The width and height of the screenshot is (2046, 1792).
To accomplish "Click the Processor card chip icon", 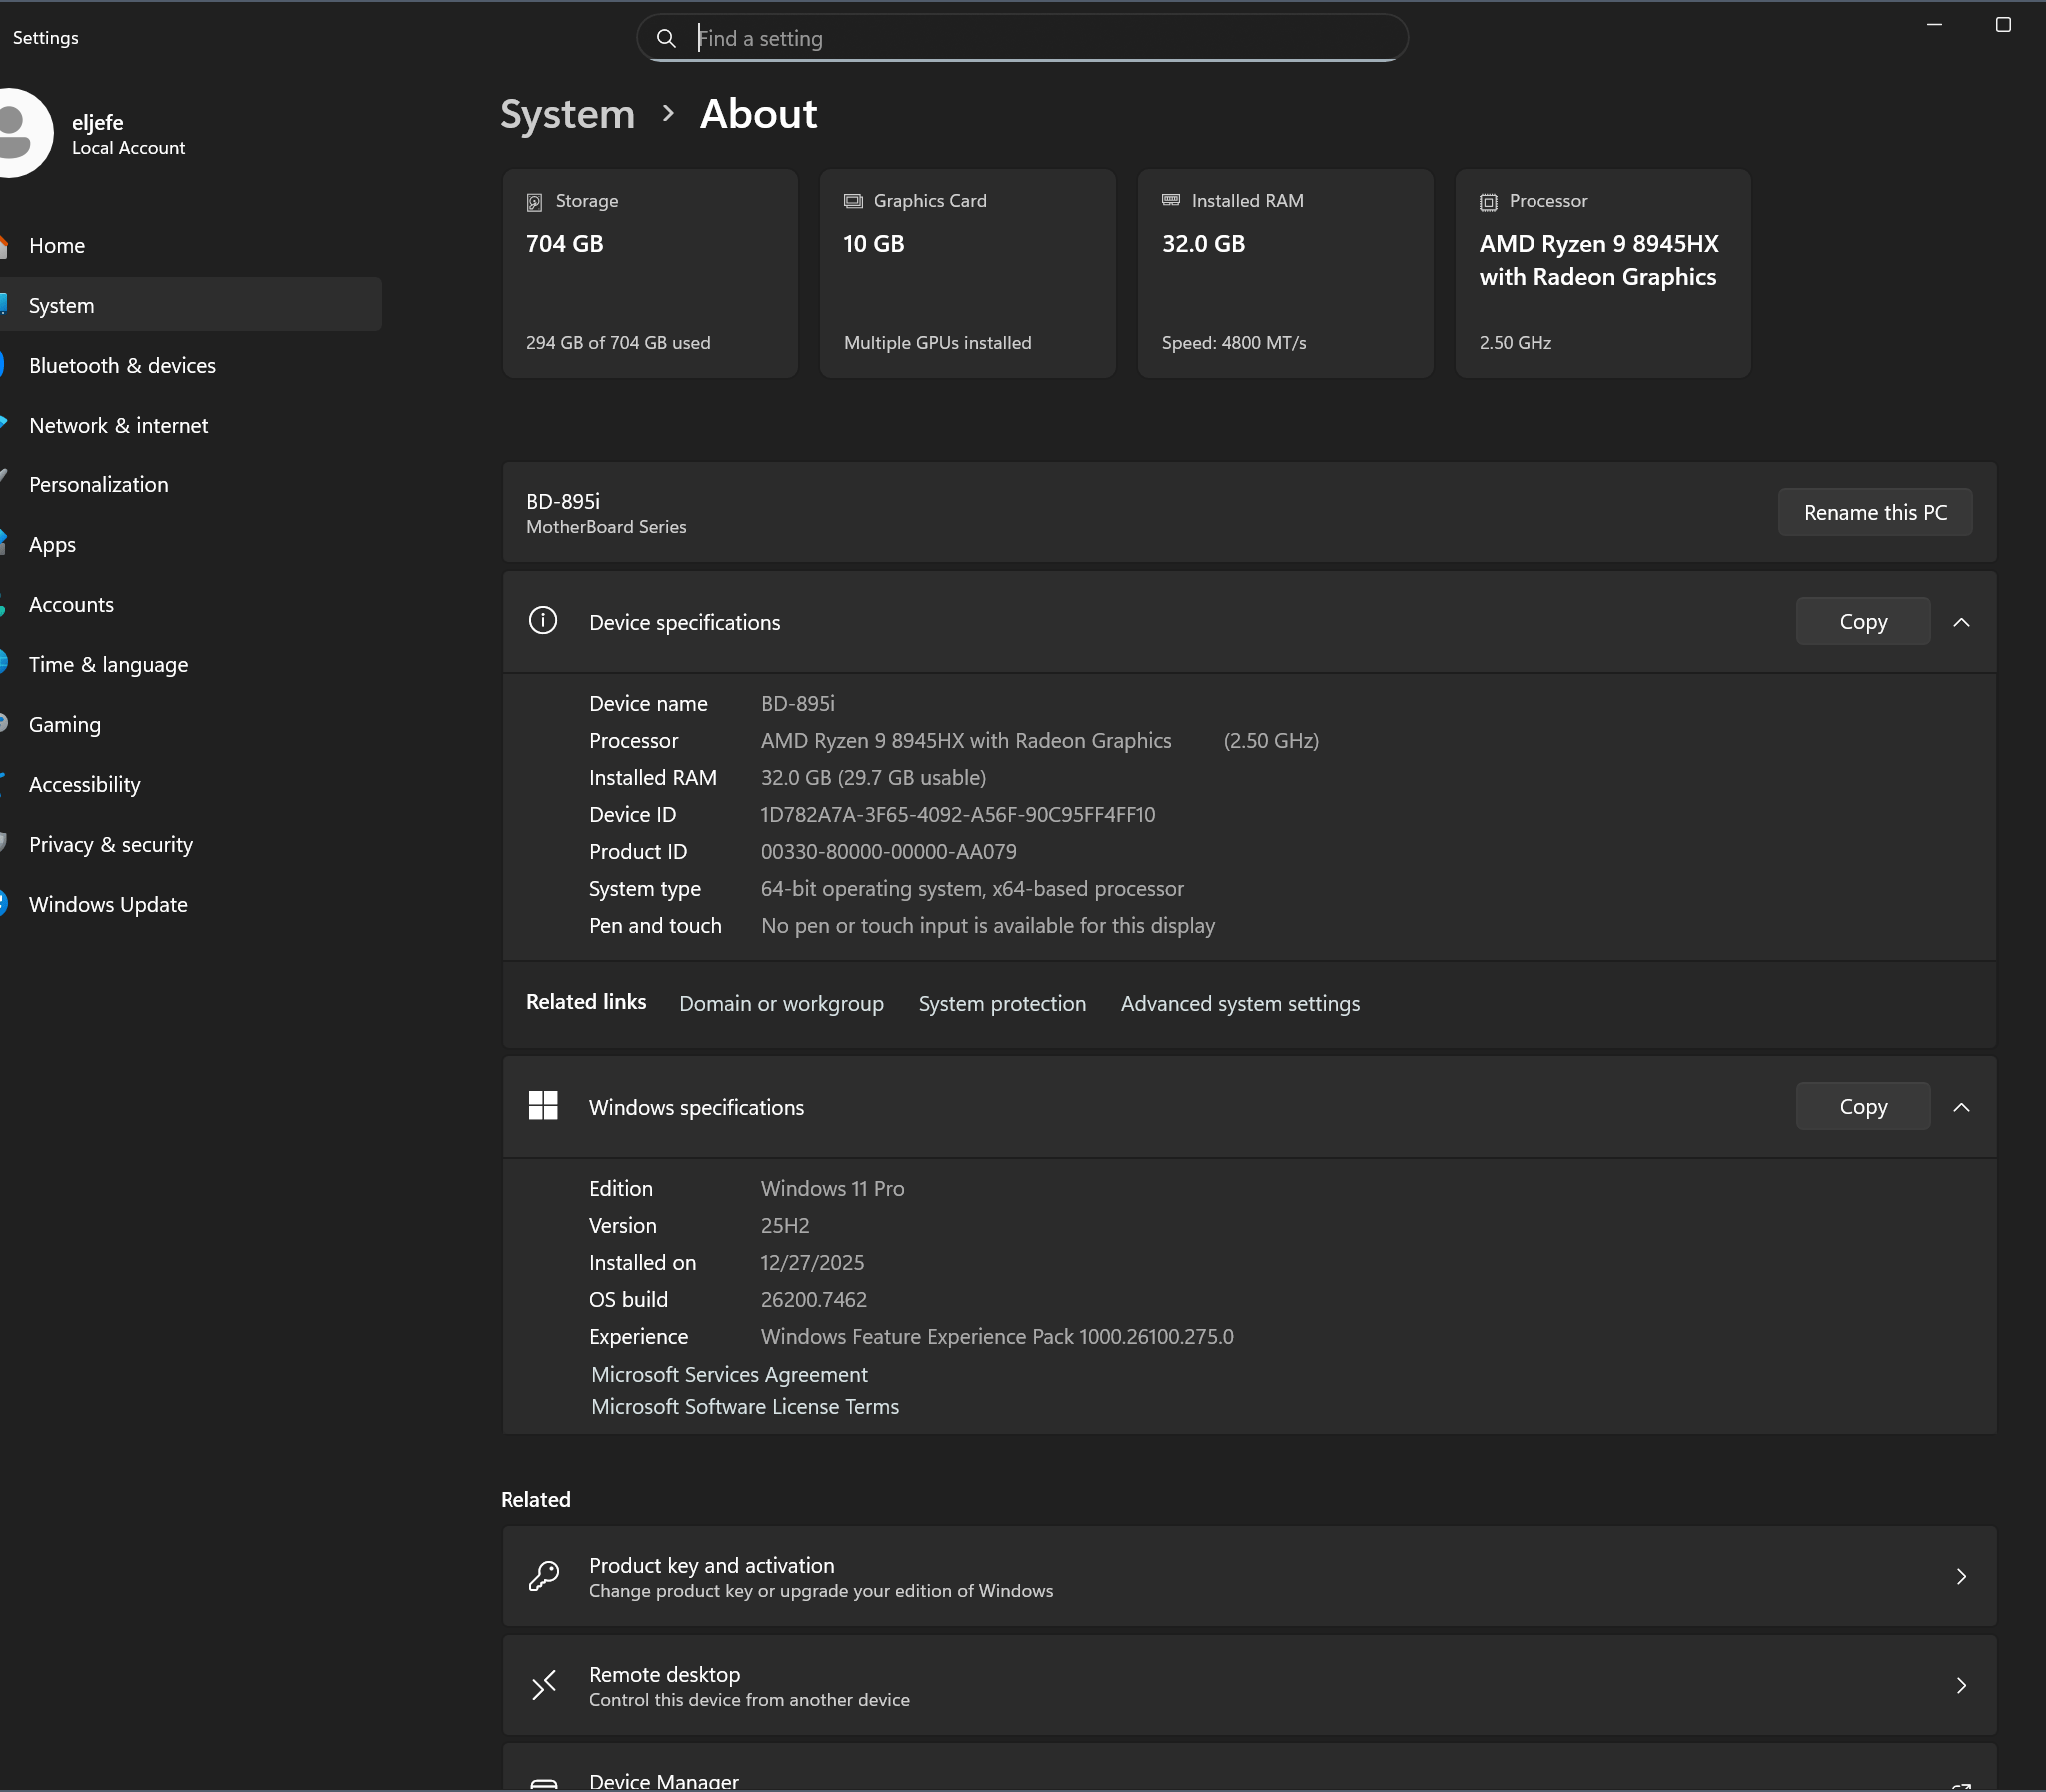I will (1488, 202).
